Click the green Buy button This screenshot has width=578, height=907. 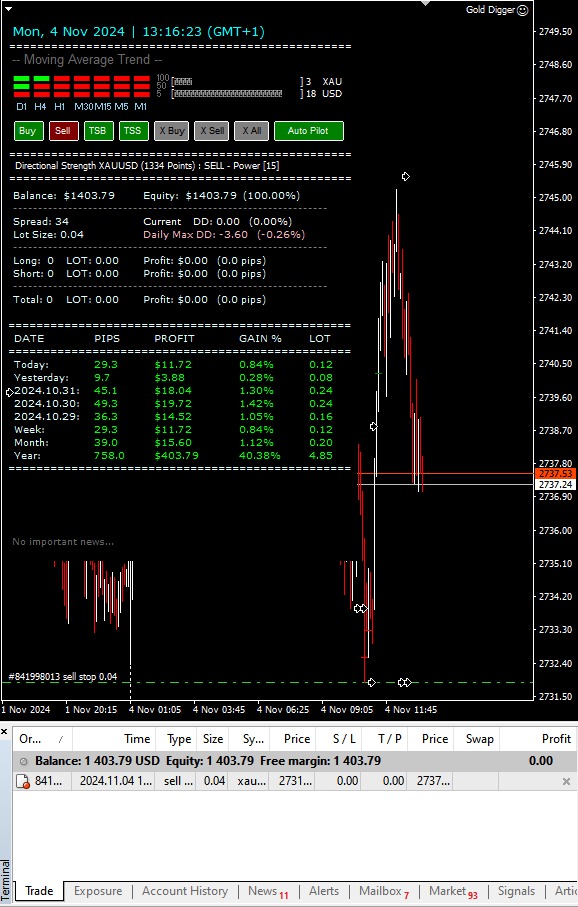click(28, 131)
